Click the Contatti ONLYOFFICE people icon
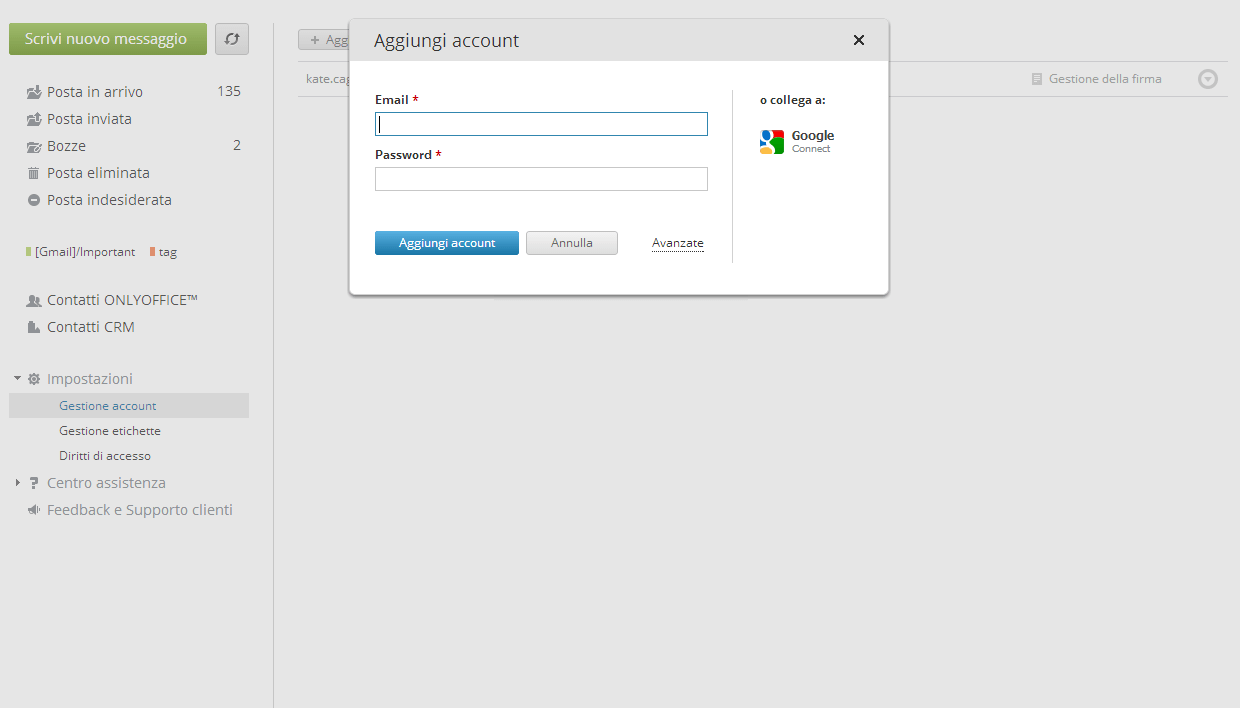 click(x=34, y=300)
